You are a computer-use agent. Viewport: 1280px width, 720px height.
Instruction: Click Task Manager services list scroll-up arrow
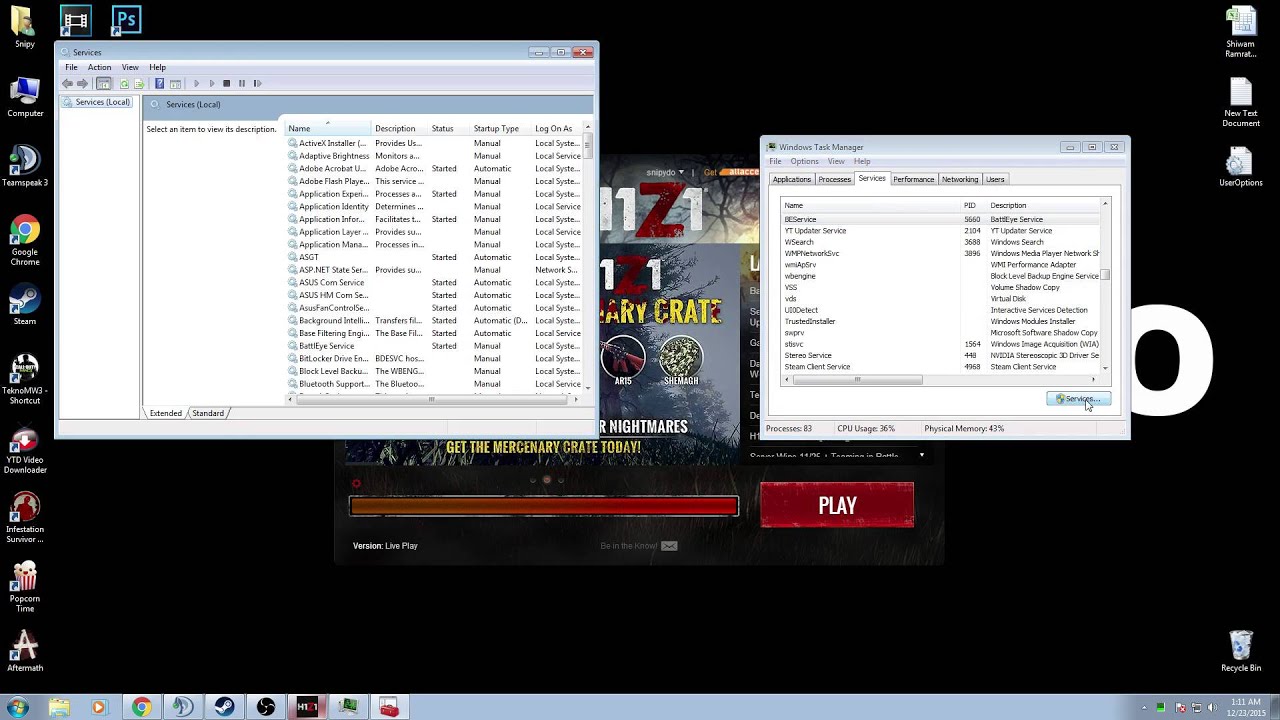[1105, 205]
